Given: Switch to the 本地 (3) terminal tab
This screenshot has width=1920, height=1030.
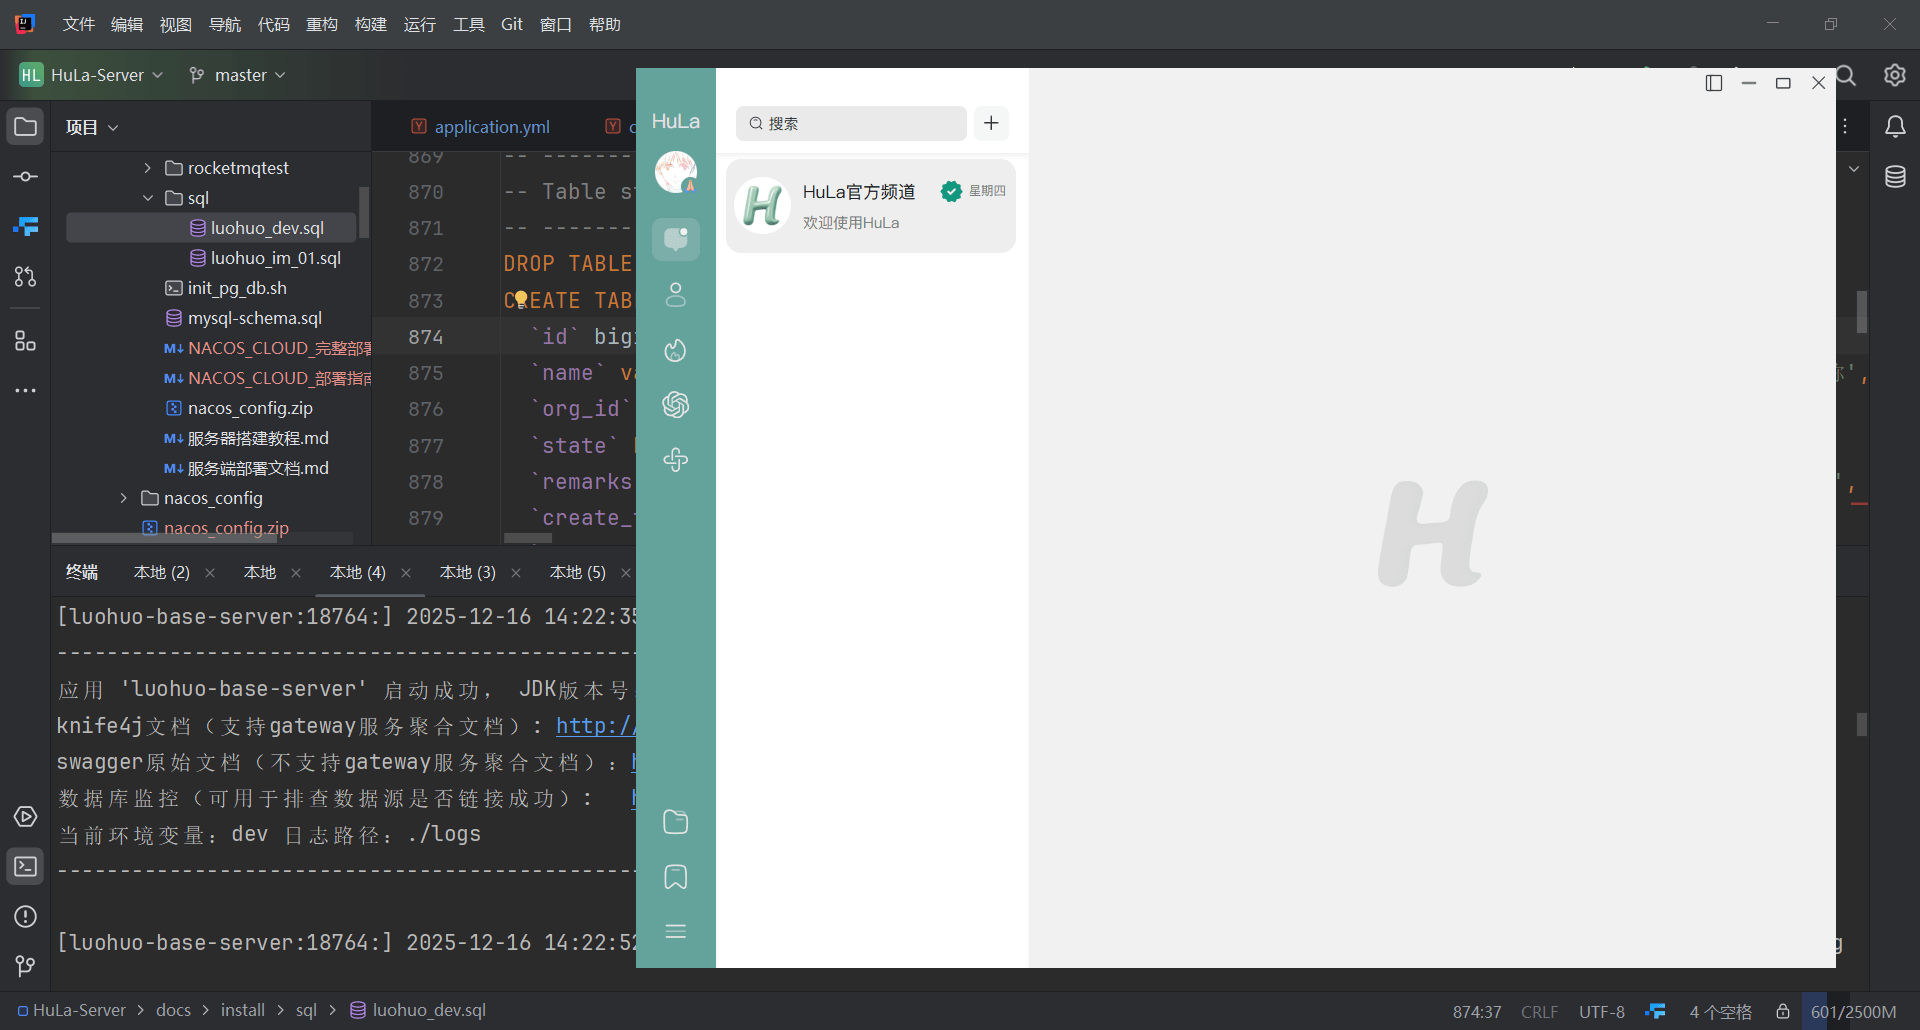Looking at the screenshot, I should tap(467, 572).
